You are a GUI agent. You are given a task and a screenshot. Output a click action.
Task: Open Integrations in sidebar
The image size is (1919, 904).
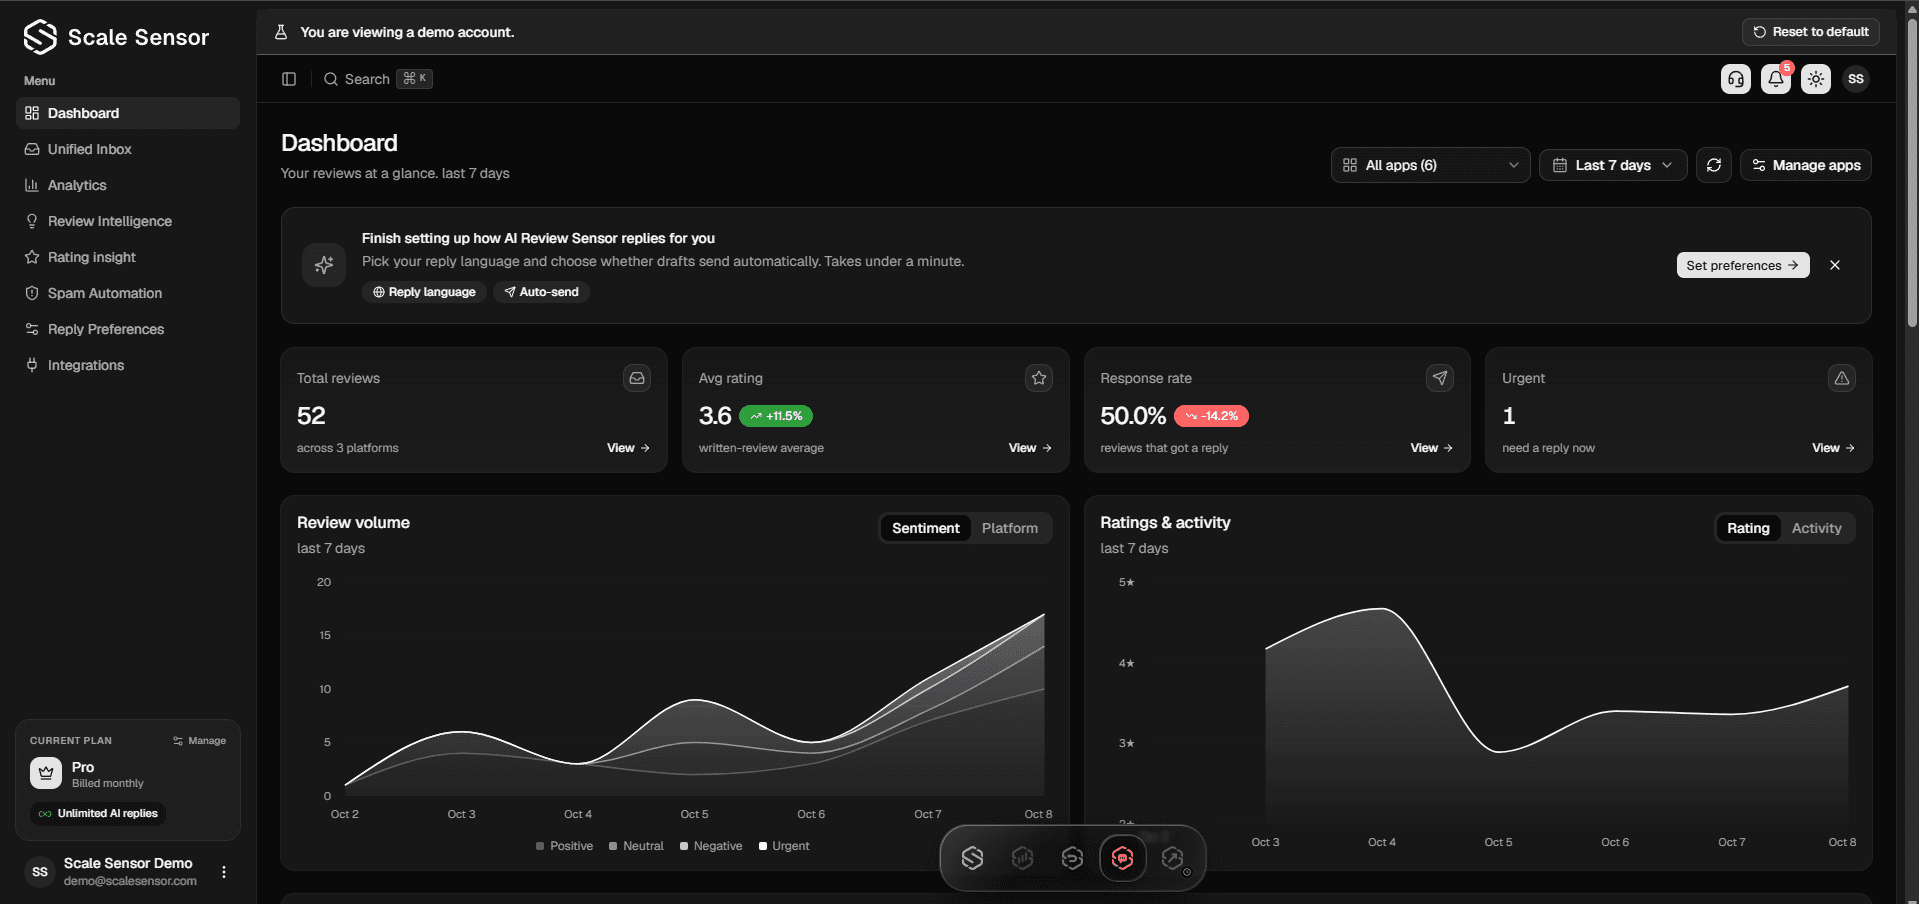click(x=128, y=365)
